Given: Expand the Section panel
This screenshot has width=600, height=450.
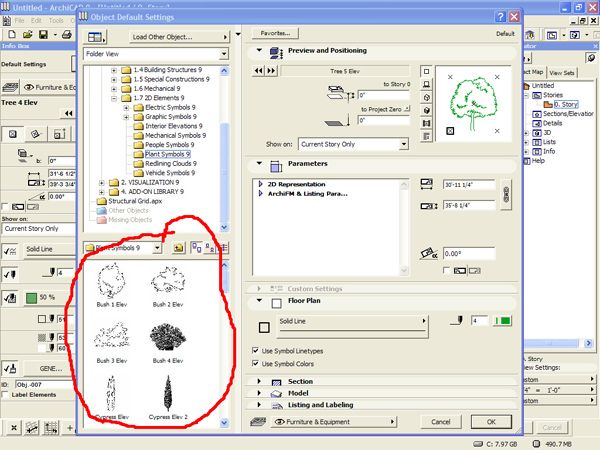Looking at the screenshot, I should click(x=259, y=381).
